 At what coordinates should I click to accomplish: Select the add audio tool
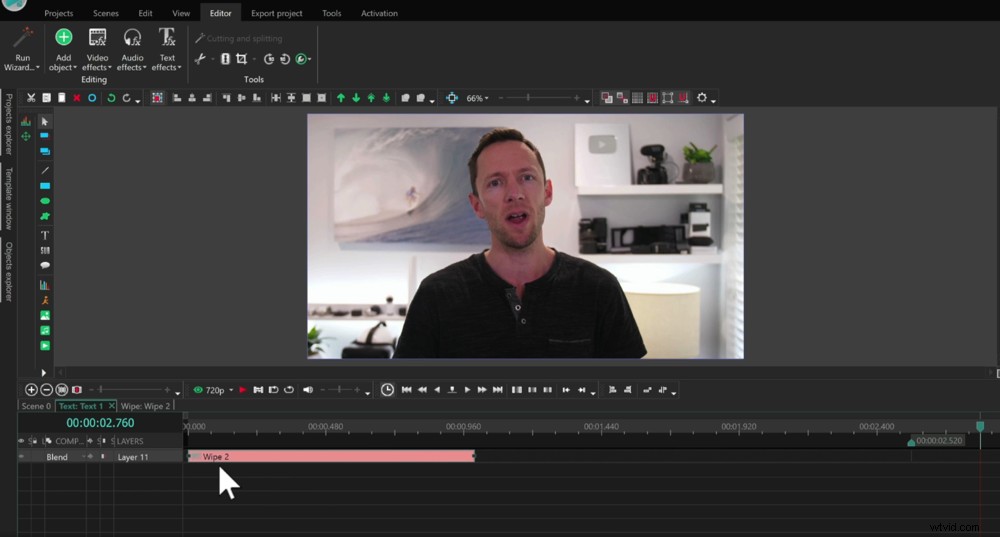pyautogui.click(x=45, y=330)
